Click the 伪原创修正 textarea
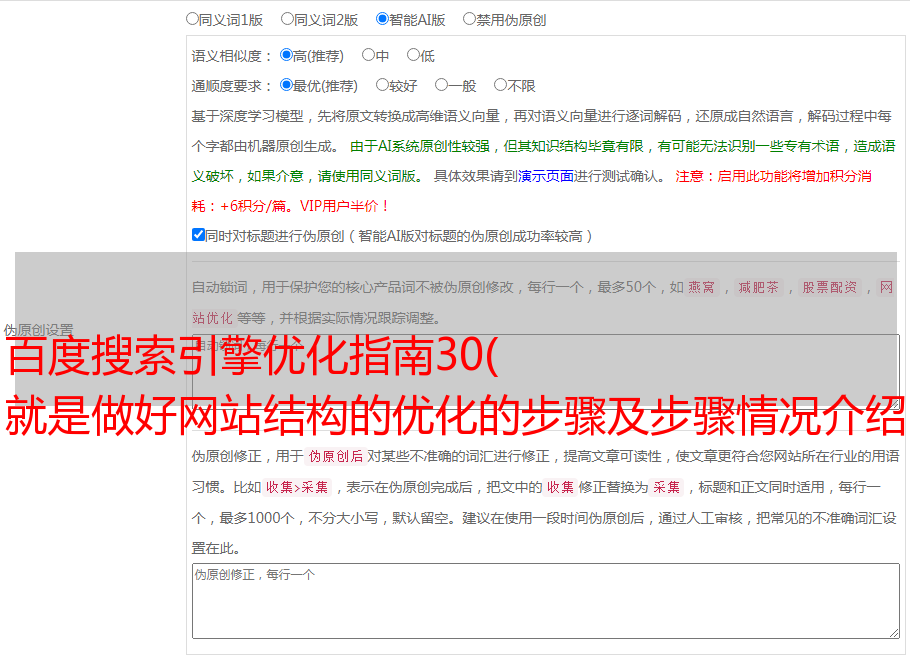Viewport: 911px width, 658px height. (x=546, y=601)
